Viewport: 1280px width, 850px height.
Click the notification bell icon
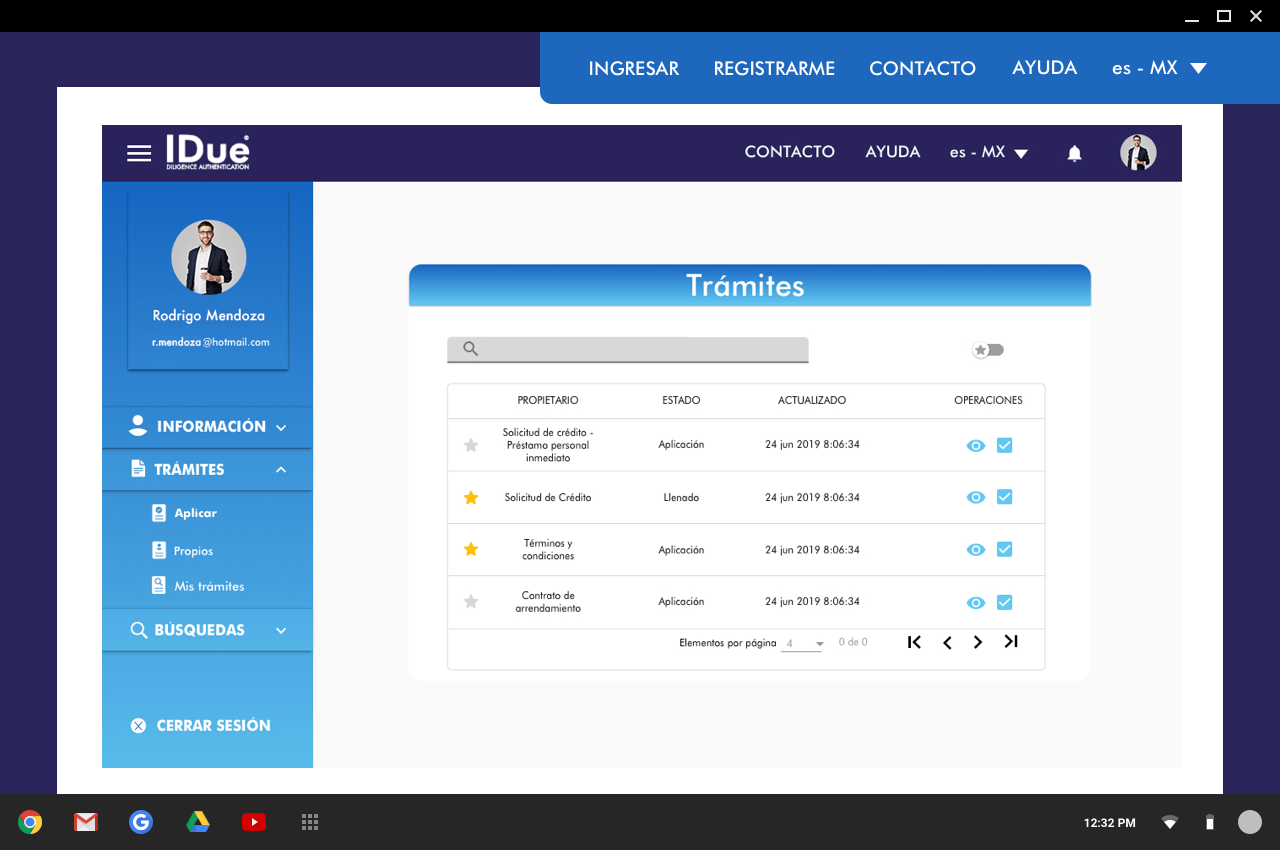[1074, 153]
